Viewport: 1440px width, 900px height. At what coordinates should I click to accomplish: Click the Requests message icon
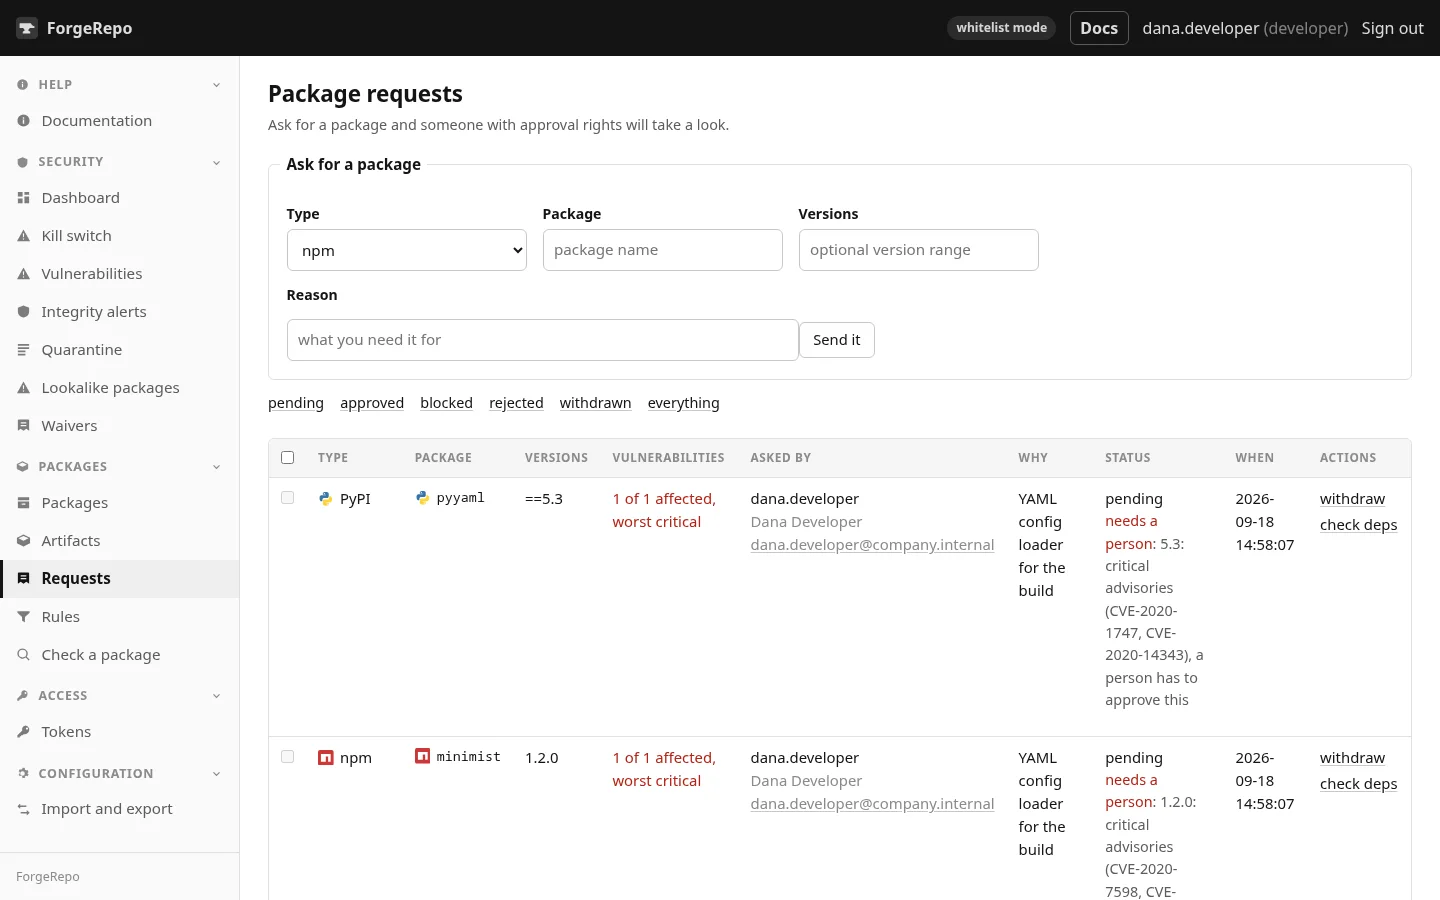coord(23,579)
